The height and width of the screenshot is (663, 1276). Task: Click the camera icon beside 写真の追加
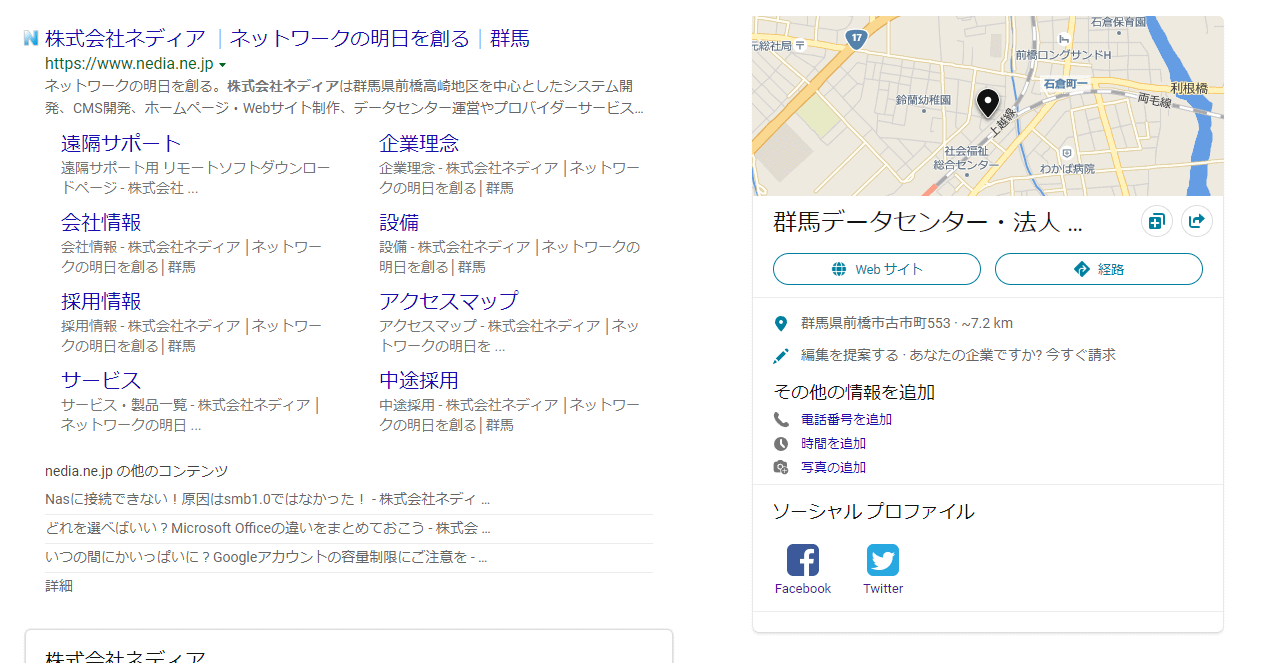click(x=781, y=468)
